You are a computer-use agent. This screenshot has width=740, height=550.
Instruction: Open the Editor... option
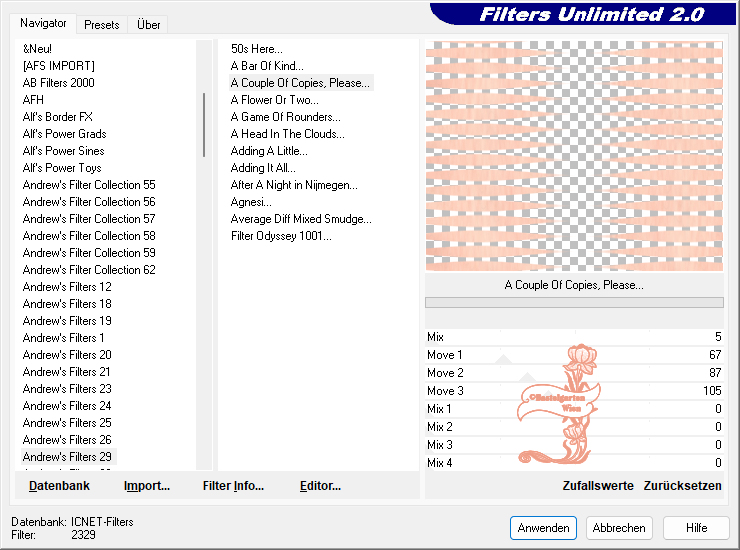pyautogui.click(x=320, y=486)
